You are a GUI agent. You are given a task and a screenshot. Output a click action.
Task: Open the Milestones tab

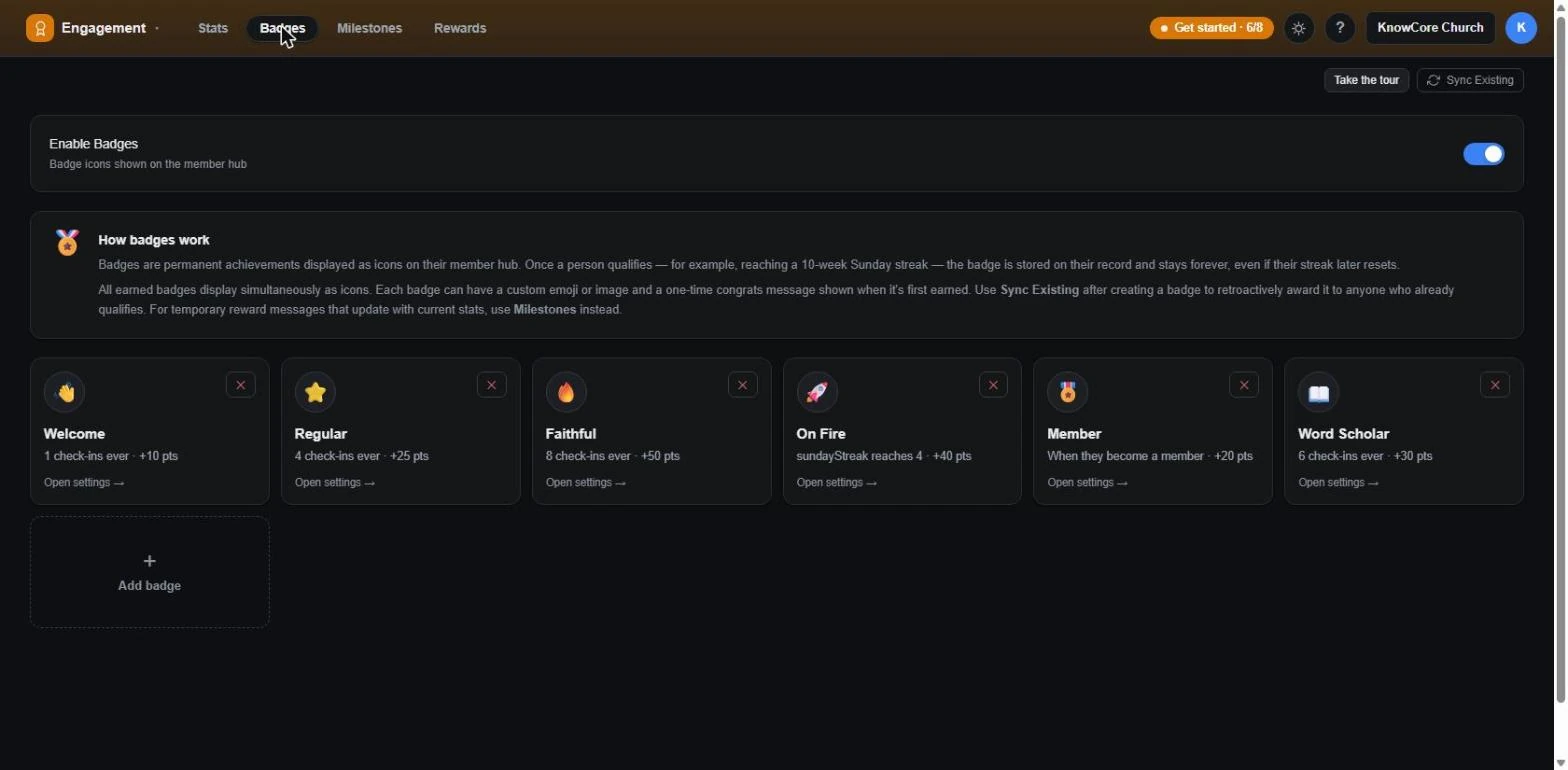[369, 28]
